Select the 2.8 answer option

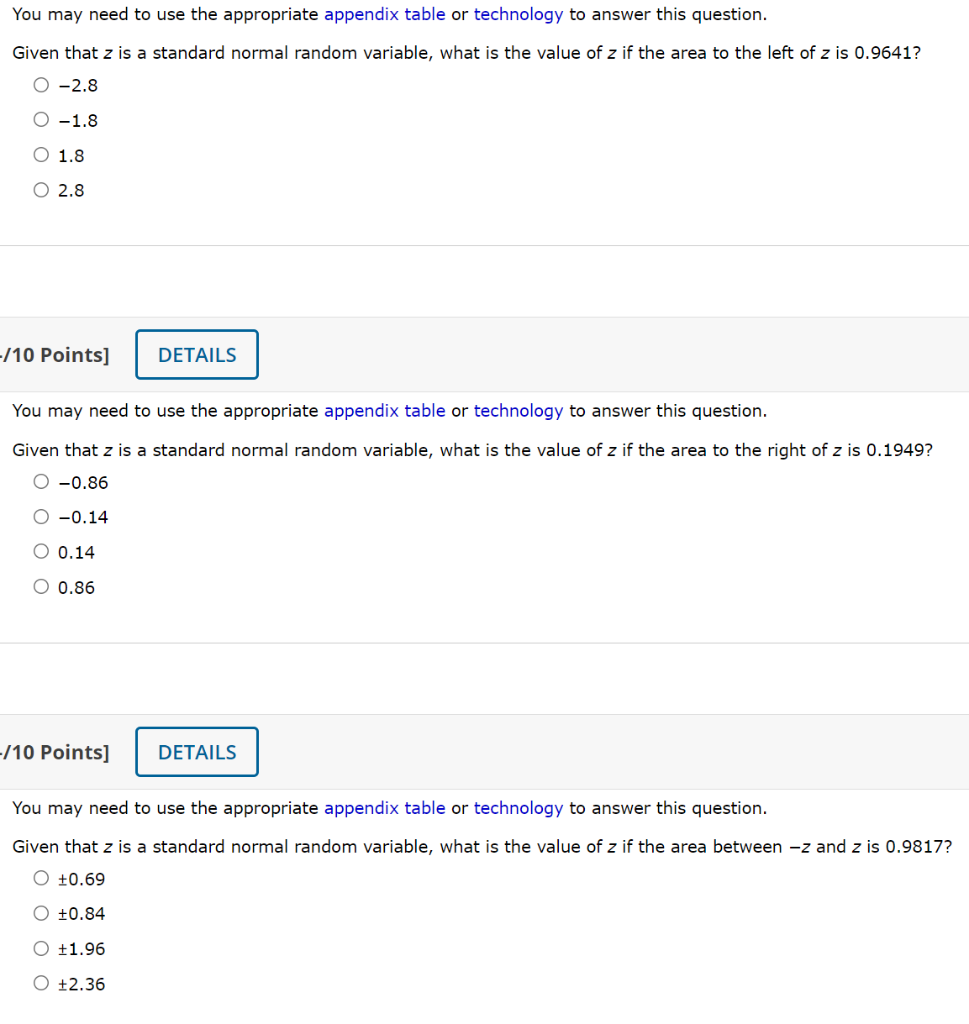point(41,189)
